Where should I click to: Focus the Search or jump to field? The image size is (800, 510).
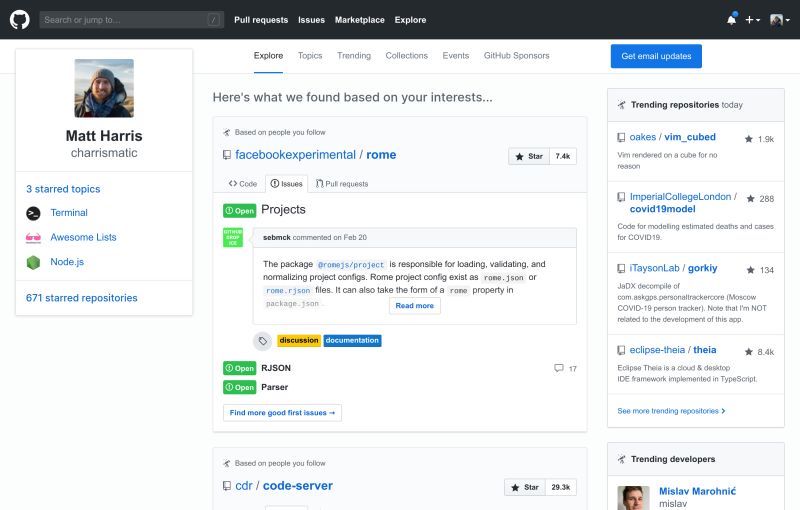coord(132,20)
